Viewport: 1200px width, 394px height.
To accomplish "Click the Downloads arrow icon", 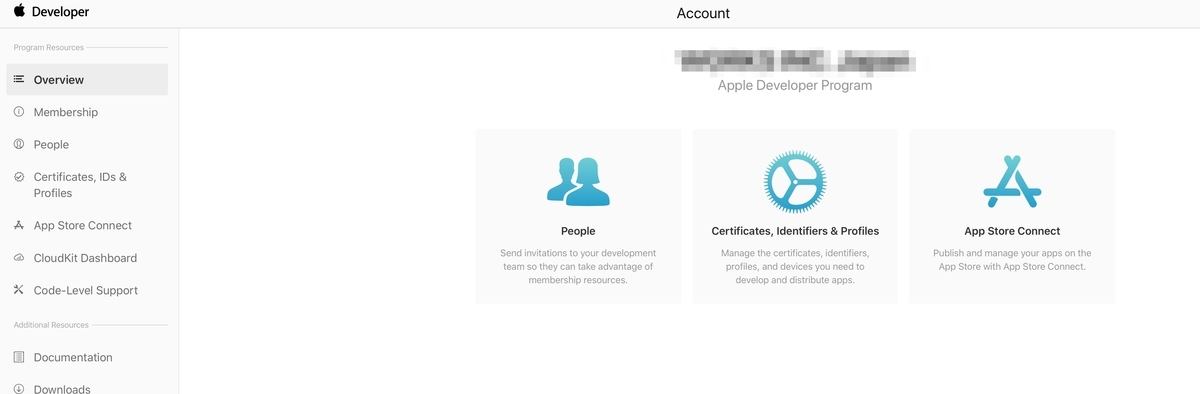I will pyautogui.click(x=19, y=389).
